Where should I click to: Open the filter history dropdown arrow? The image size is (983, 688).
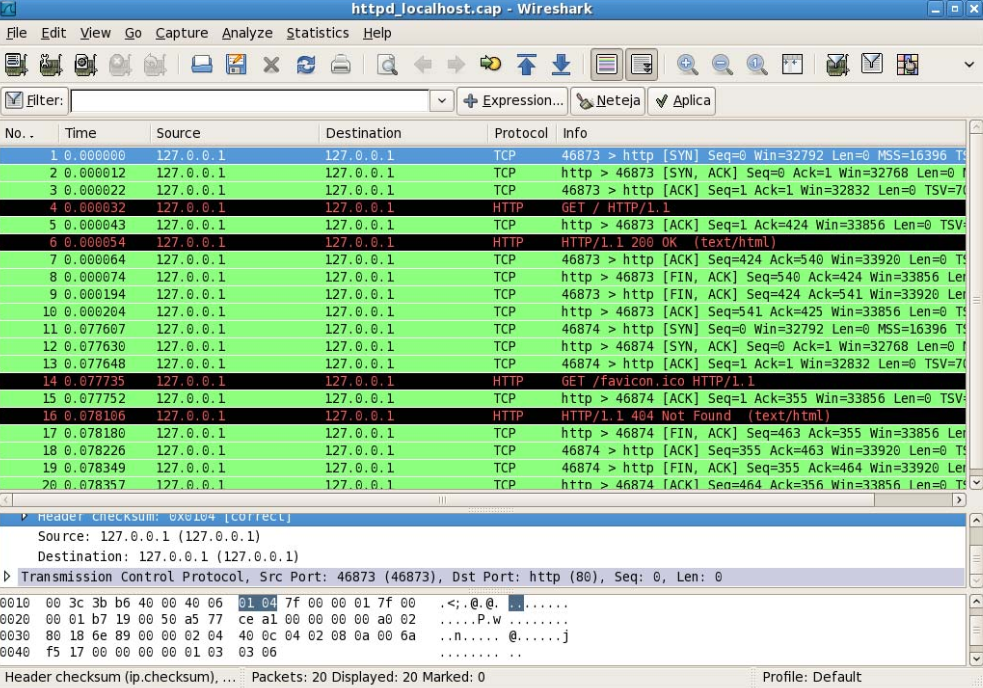(x=443, y=101)
